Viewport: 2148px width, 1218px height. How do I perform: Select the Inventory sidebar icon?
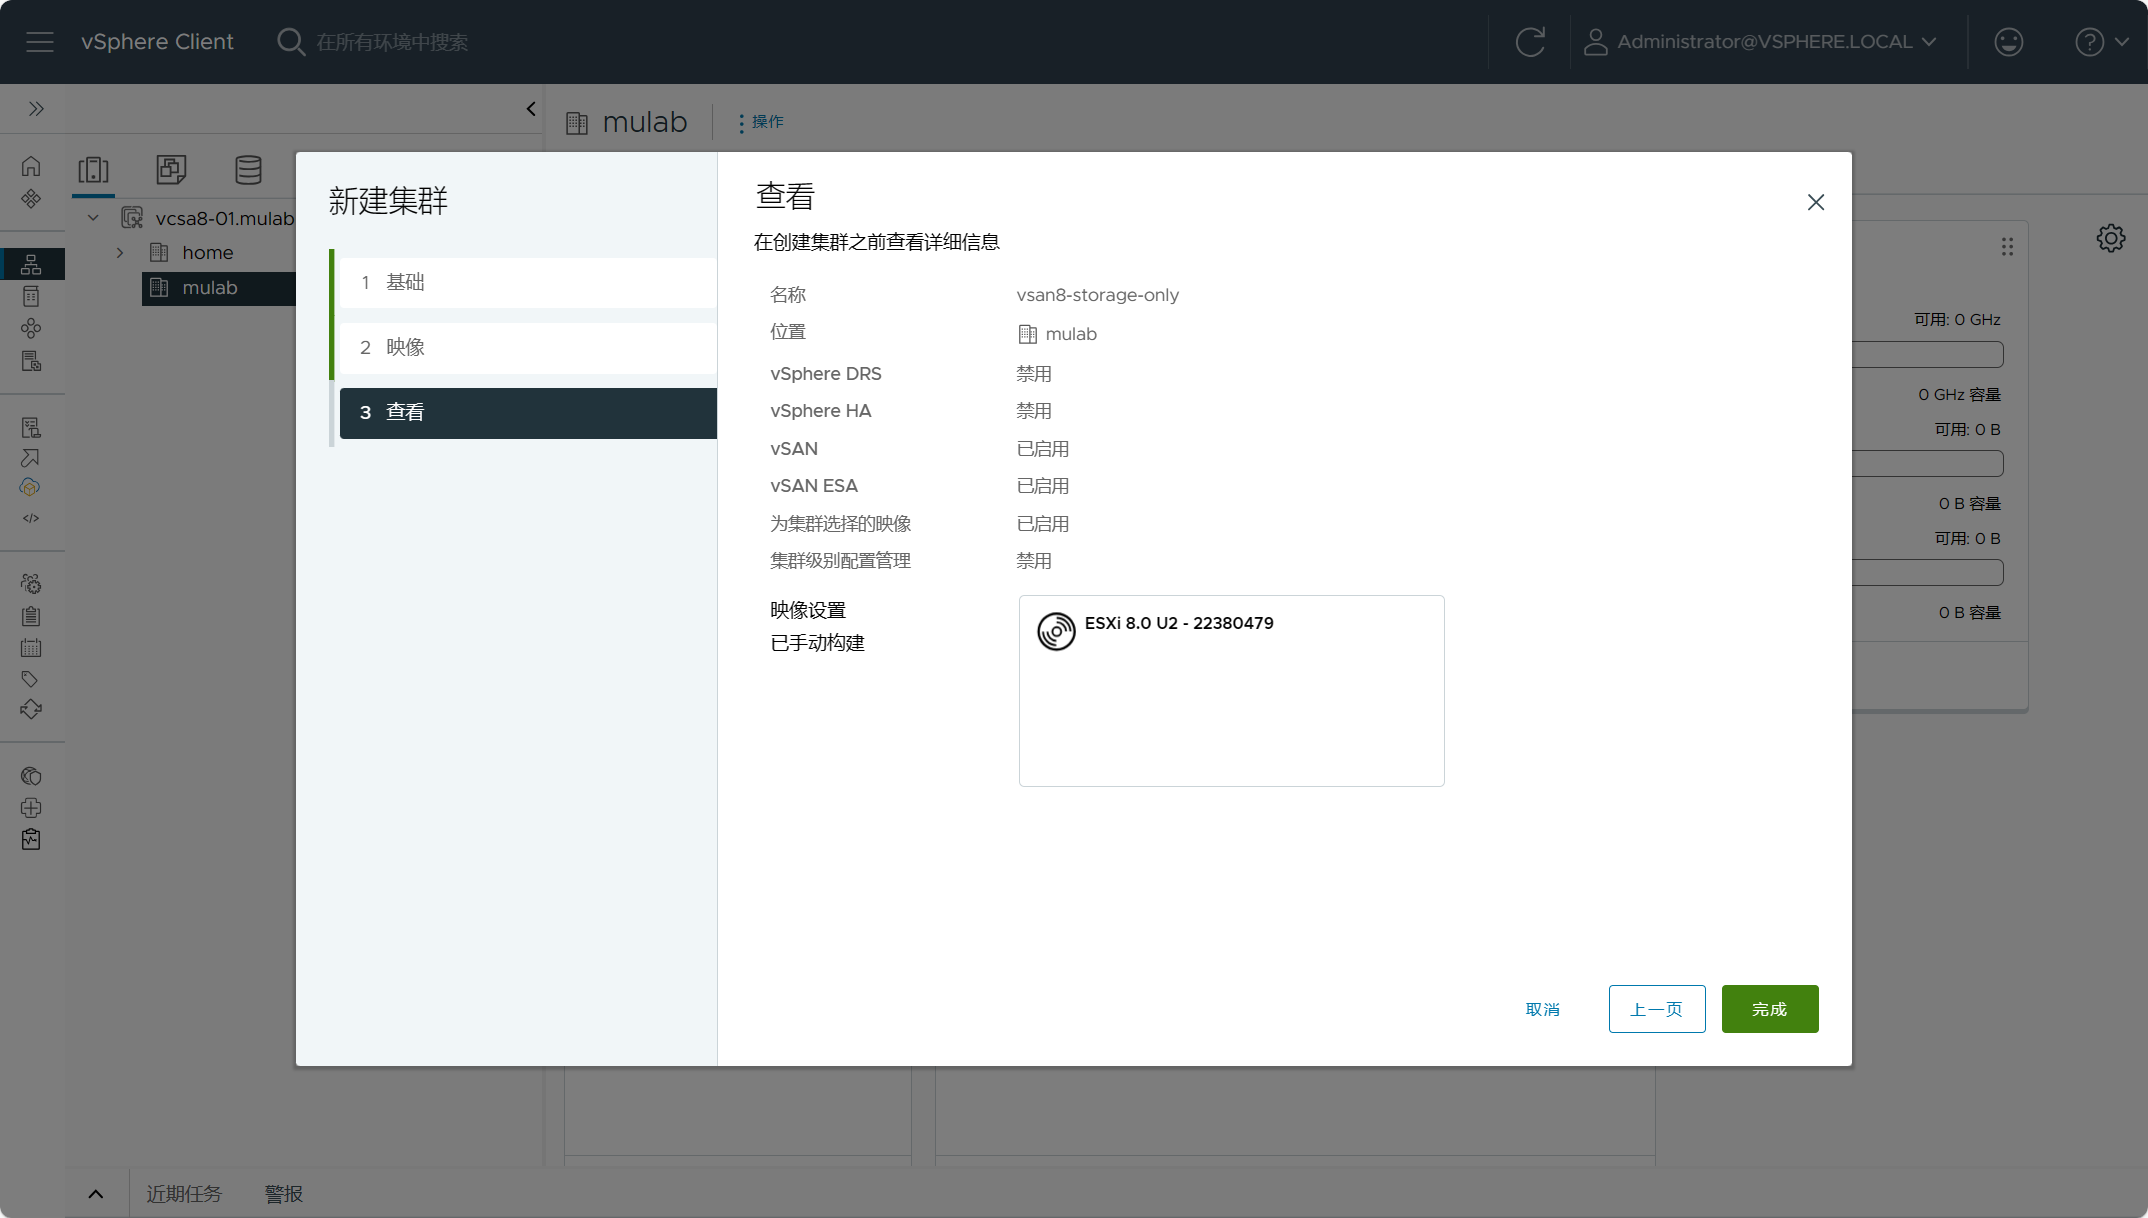31,264
